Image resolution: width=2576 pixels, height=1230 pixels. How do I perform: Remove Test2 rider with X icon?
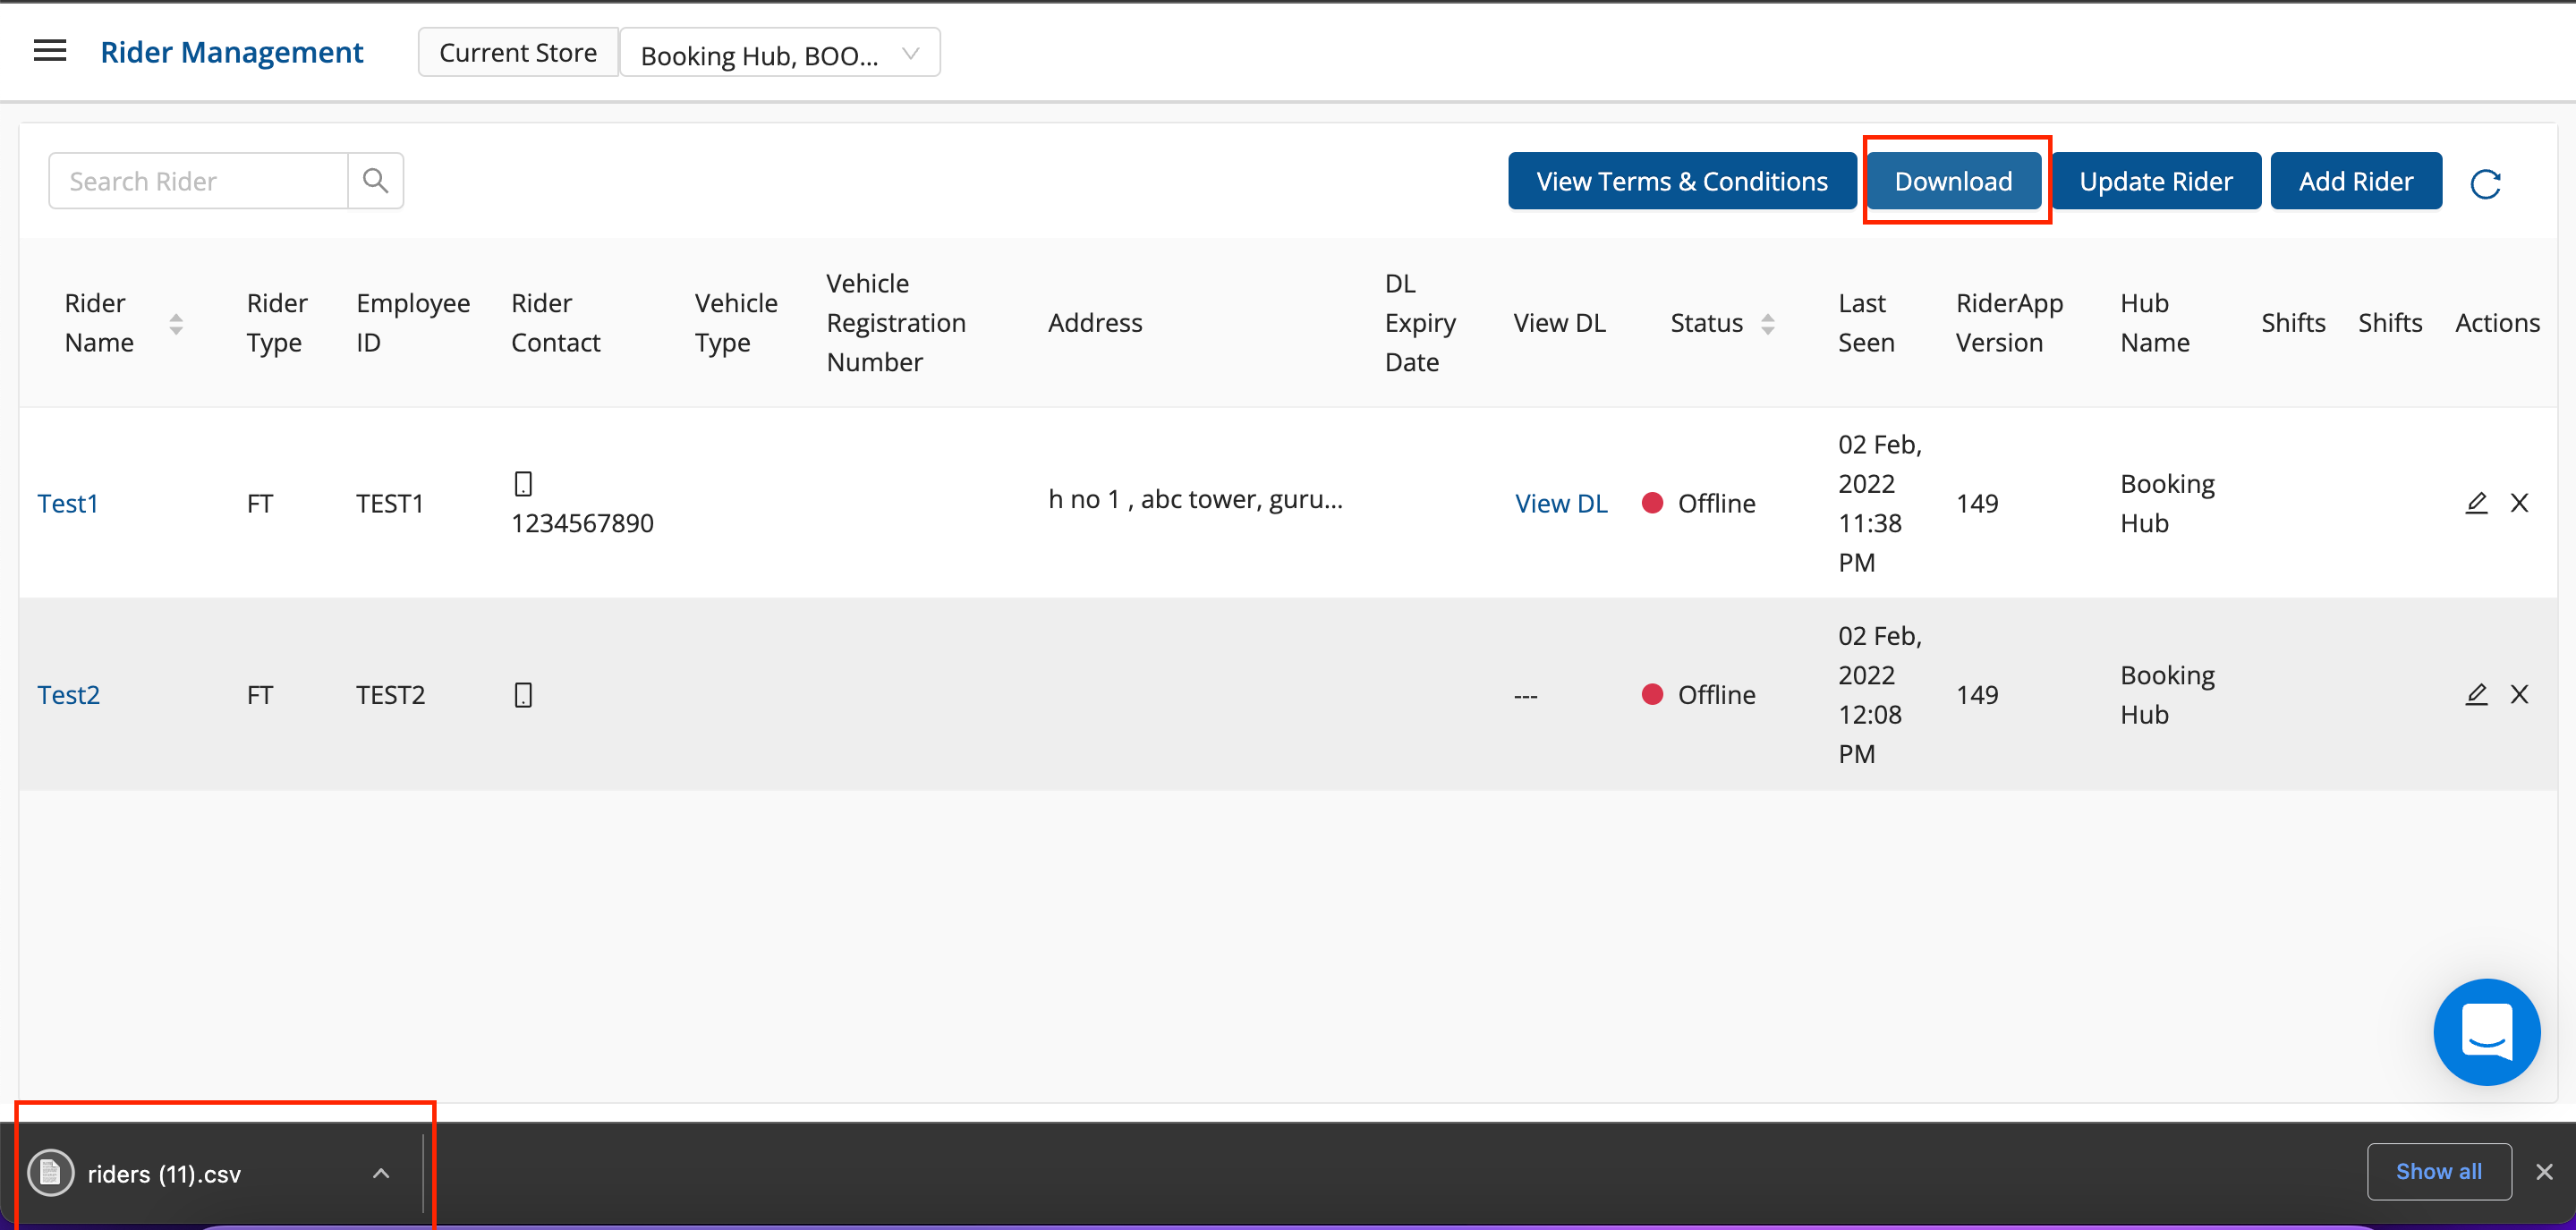click(x=2519, y=694)
